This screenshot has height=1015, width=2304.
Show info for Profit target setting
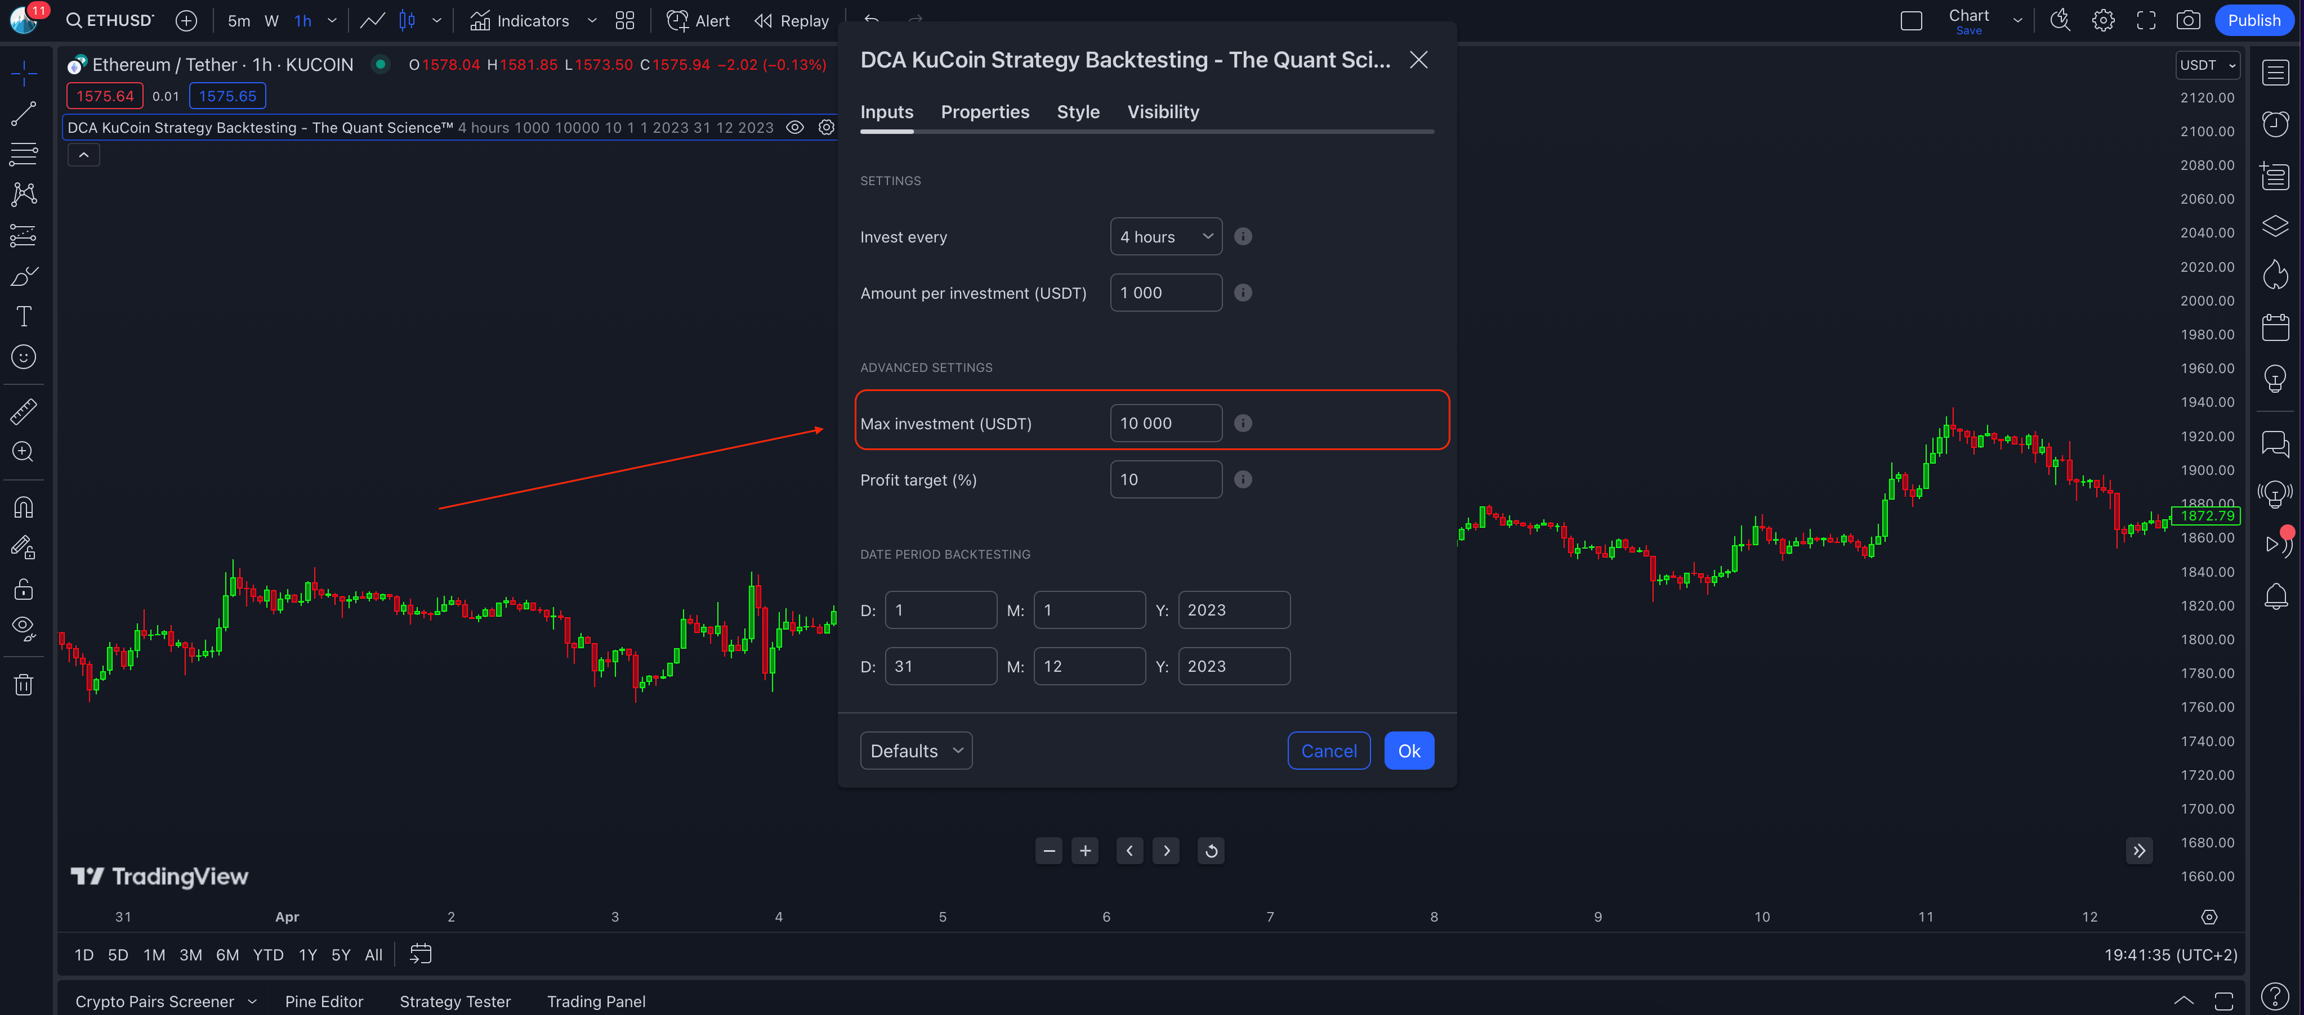click(1243, 480)
